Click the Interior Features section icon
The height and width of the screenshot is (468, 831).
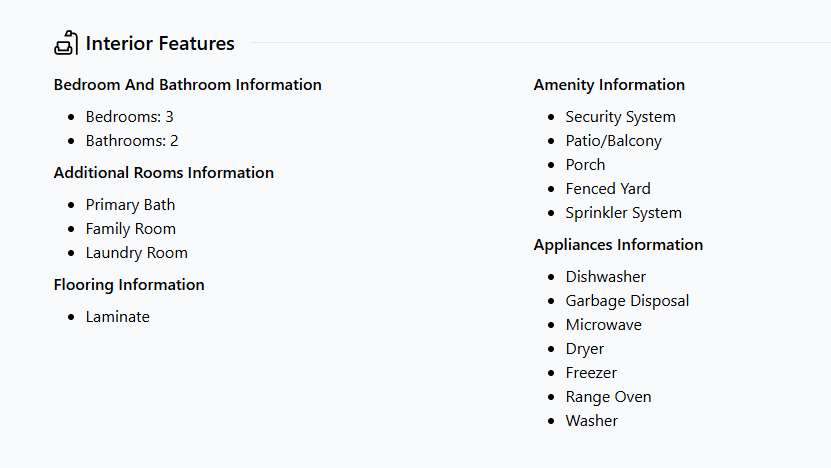(x=66, y=44)
